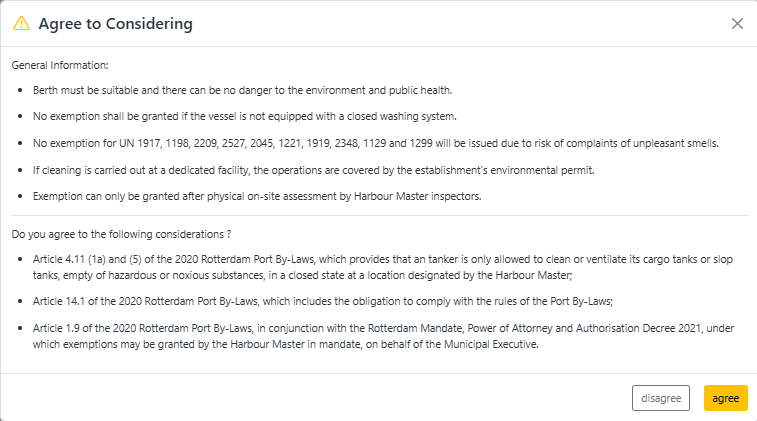Click the Article 1.9 consideration paragraph
The width and height of the screenshot is (757, 421).
pos(383,336)
